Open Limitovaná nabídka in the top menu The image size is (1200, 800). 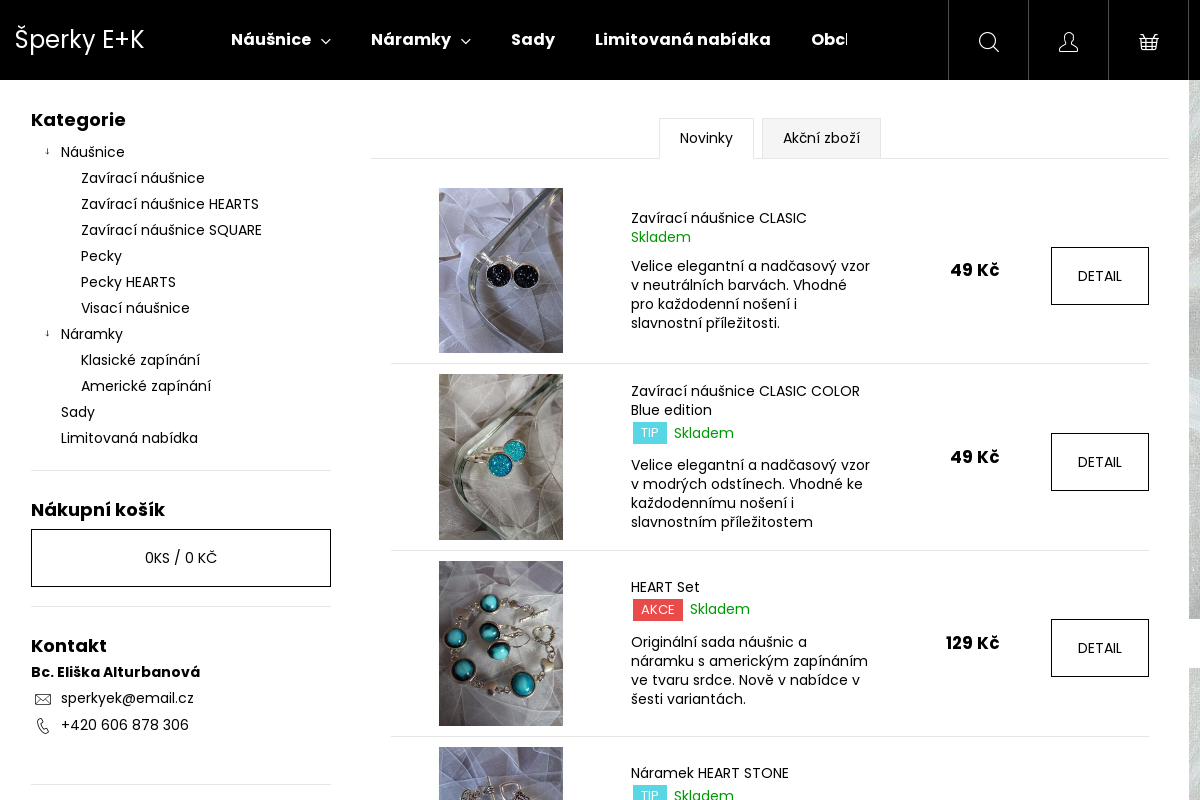[x=682, y=40]
